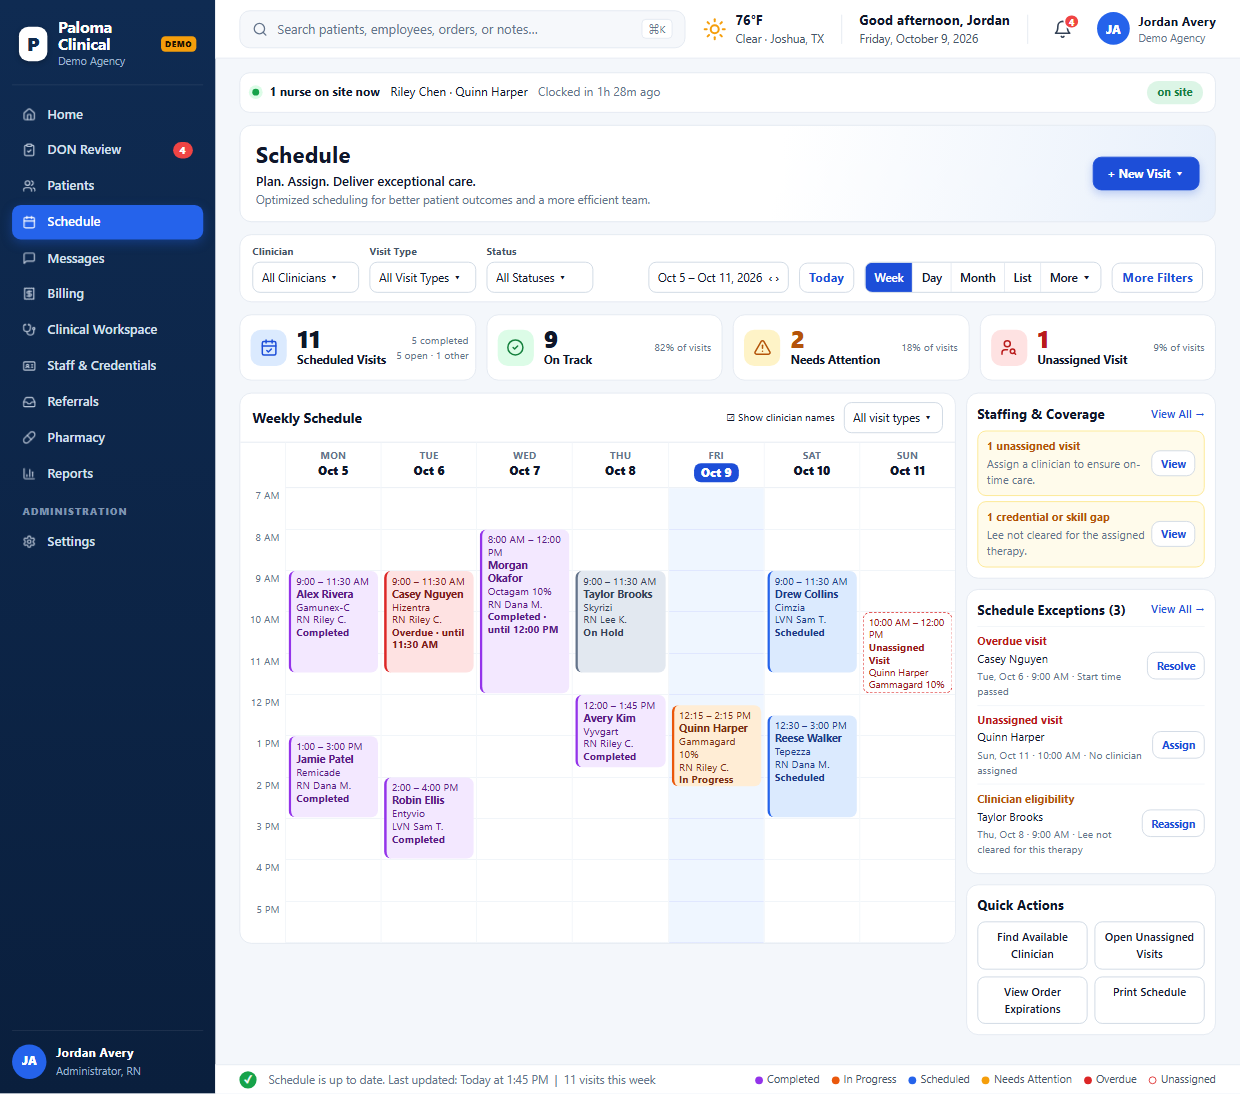Click the Billing document icon

point(29,294)
